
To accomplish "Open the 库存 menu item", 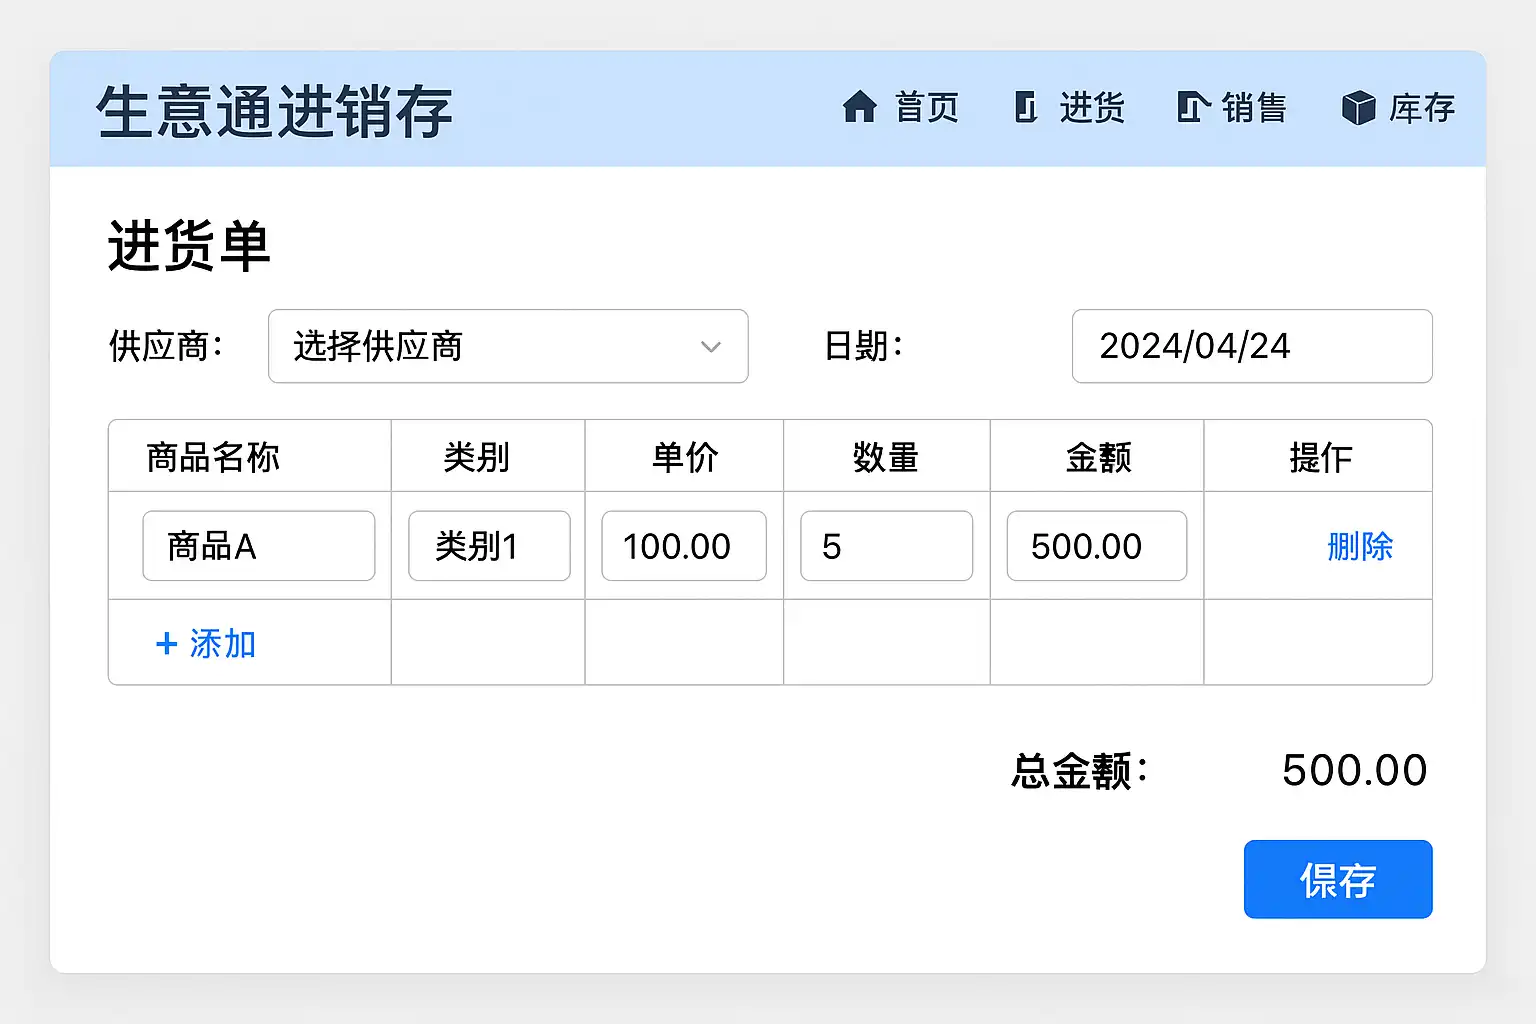I will pos(1421,107).
